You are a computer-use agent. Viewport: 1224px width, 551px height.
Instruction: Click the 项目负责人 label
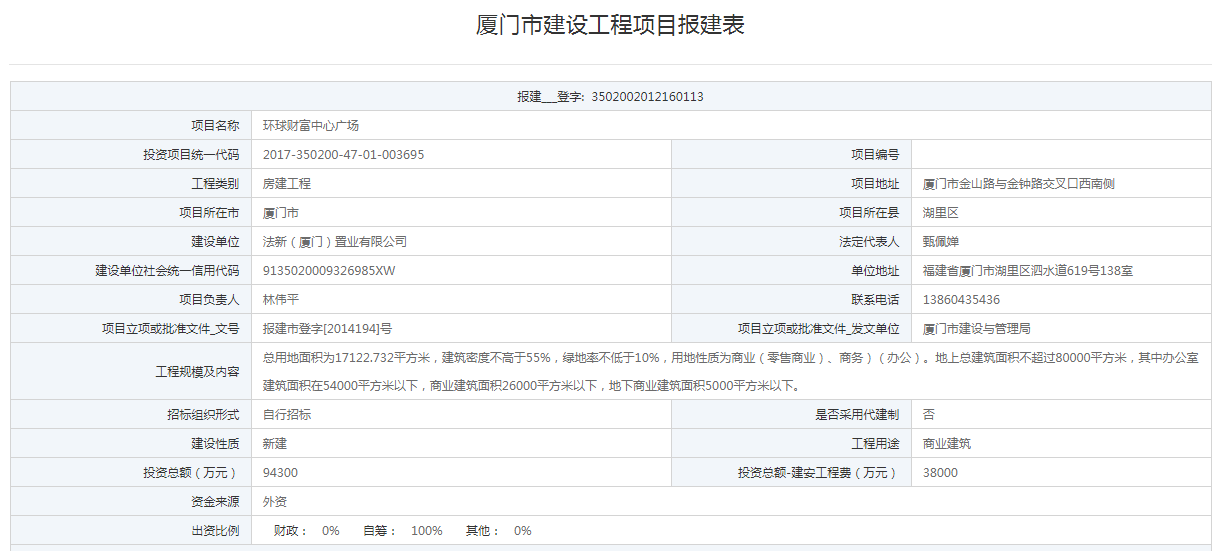coord(209,300)
